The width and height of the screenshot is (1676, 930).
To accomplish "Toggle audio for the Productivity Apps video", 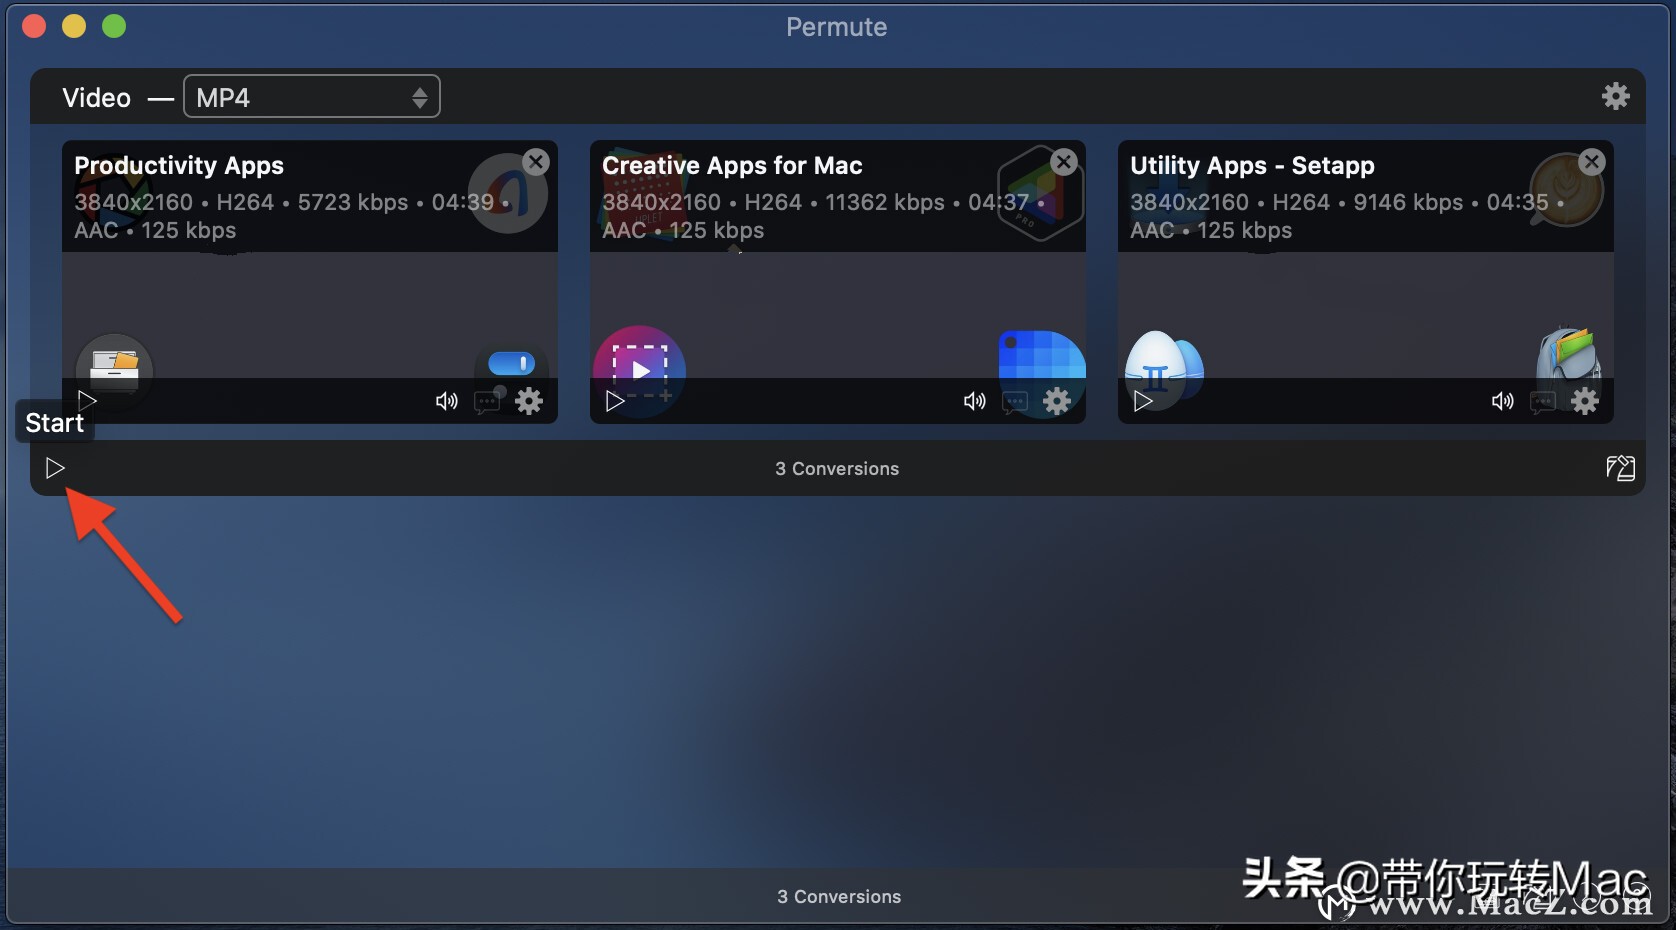I will pos(446,401).
